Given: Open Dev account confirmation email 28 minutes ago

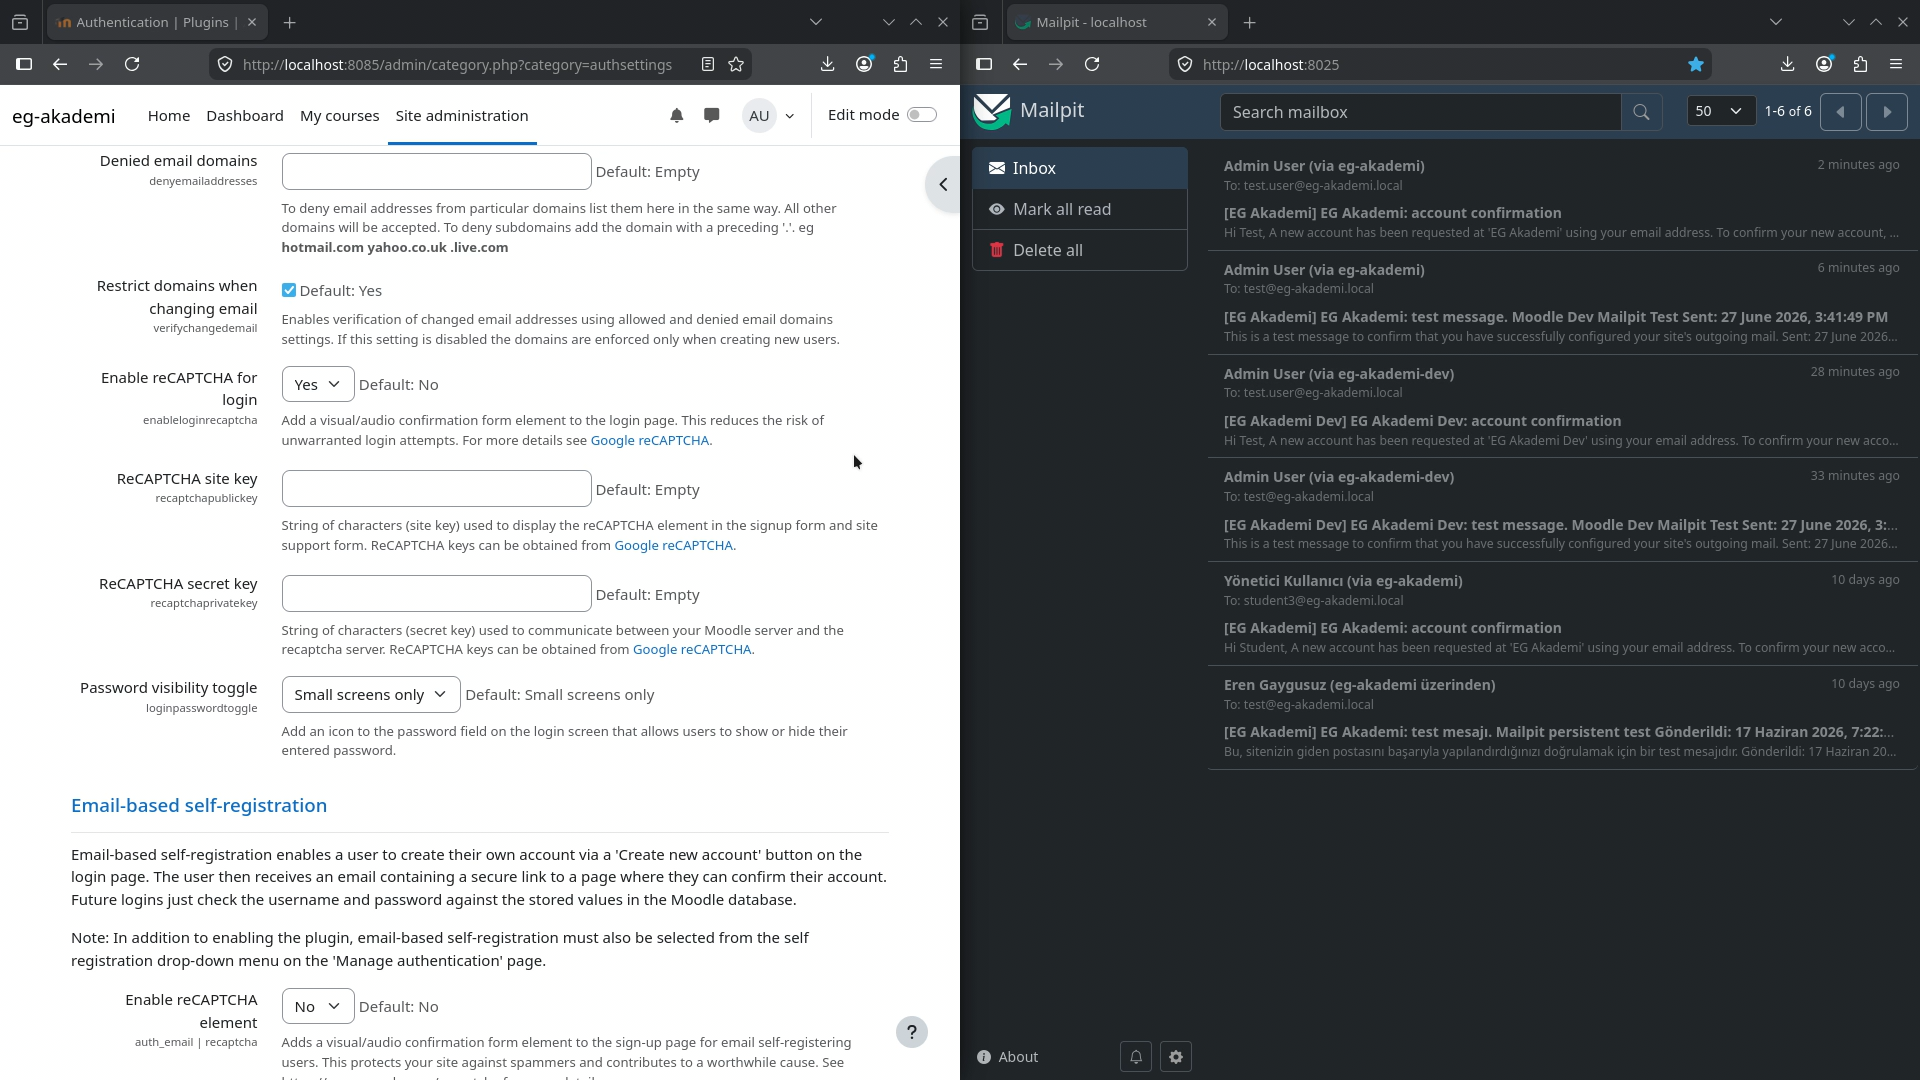Looking at the screenshot, I should coord(1562,406).
